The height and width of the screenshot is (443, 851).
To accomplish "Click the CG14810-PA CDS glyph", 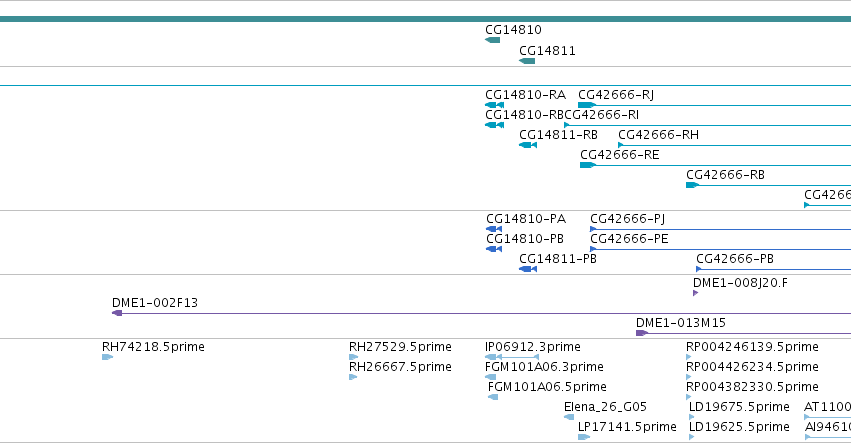I will (x=494, y=229).
